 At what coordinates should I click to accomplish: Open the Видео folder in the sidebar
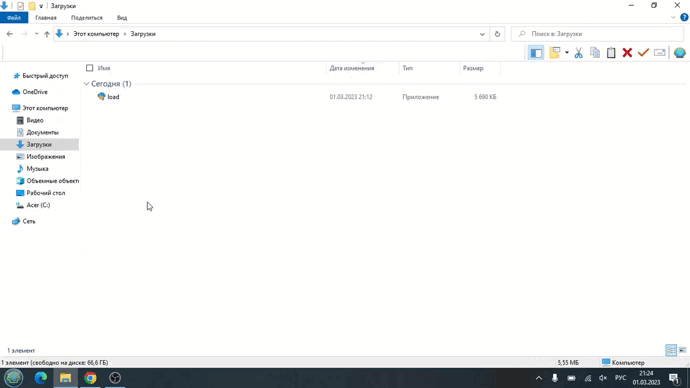tap(35, 120)
